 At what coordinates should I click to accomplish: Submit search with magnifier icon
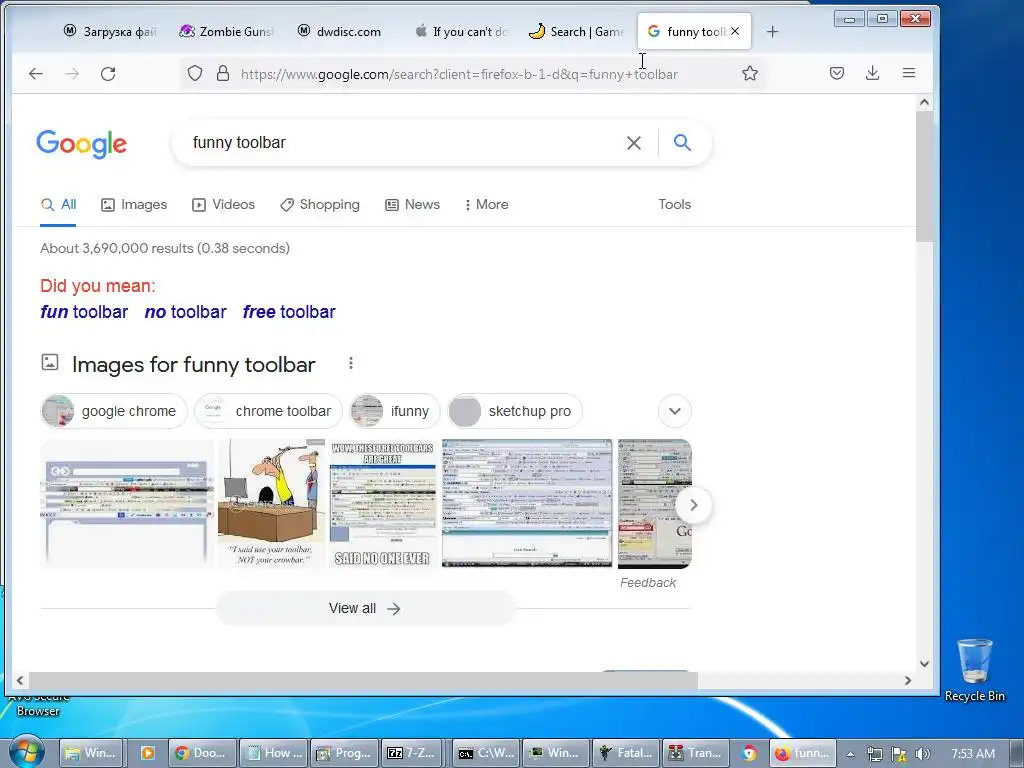pyautogui.click(x=682, y=142)
